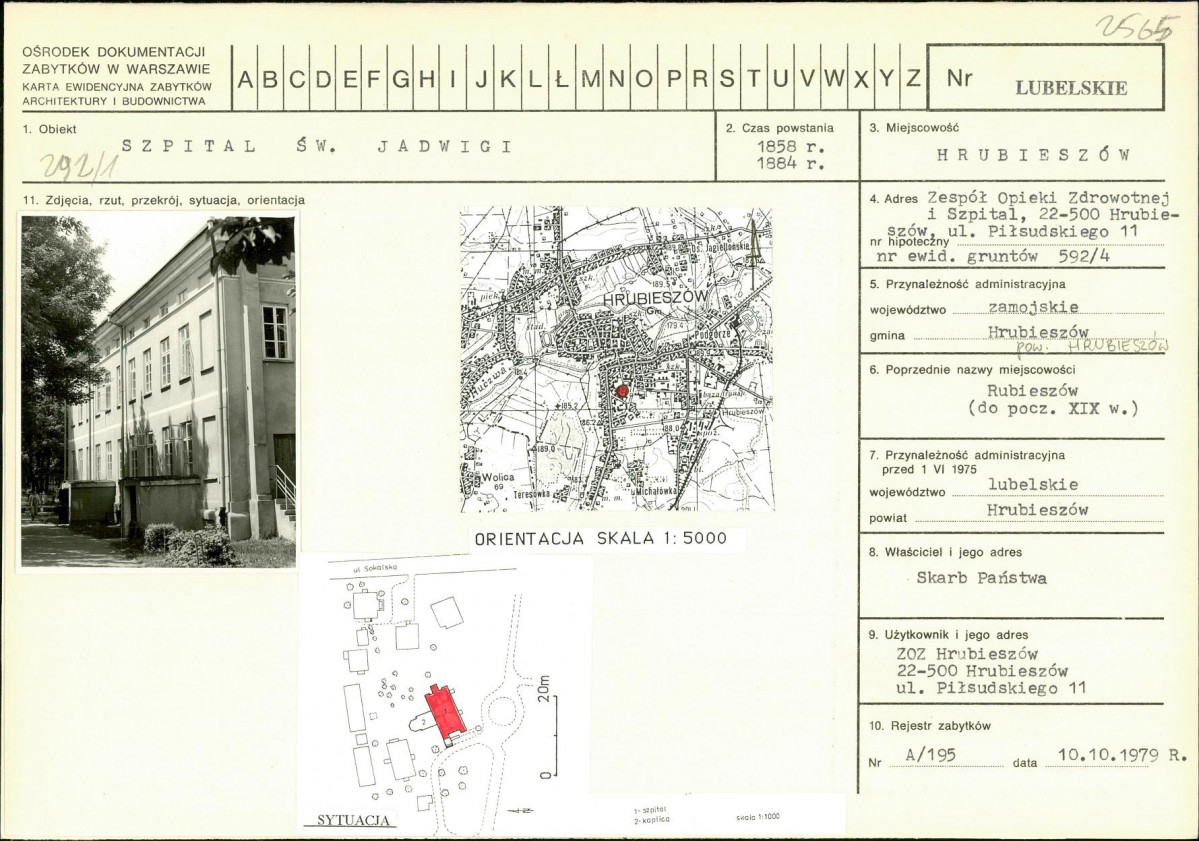Click the letter H in the alphabet index
This screenshot has width=1199, height=841.
tap(427, 78)
